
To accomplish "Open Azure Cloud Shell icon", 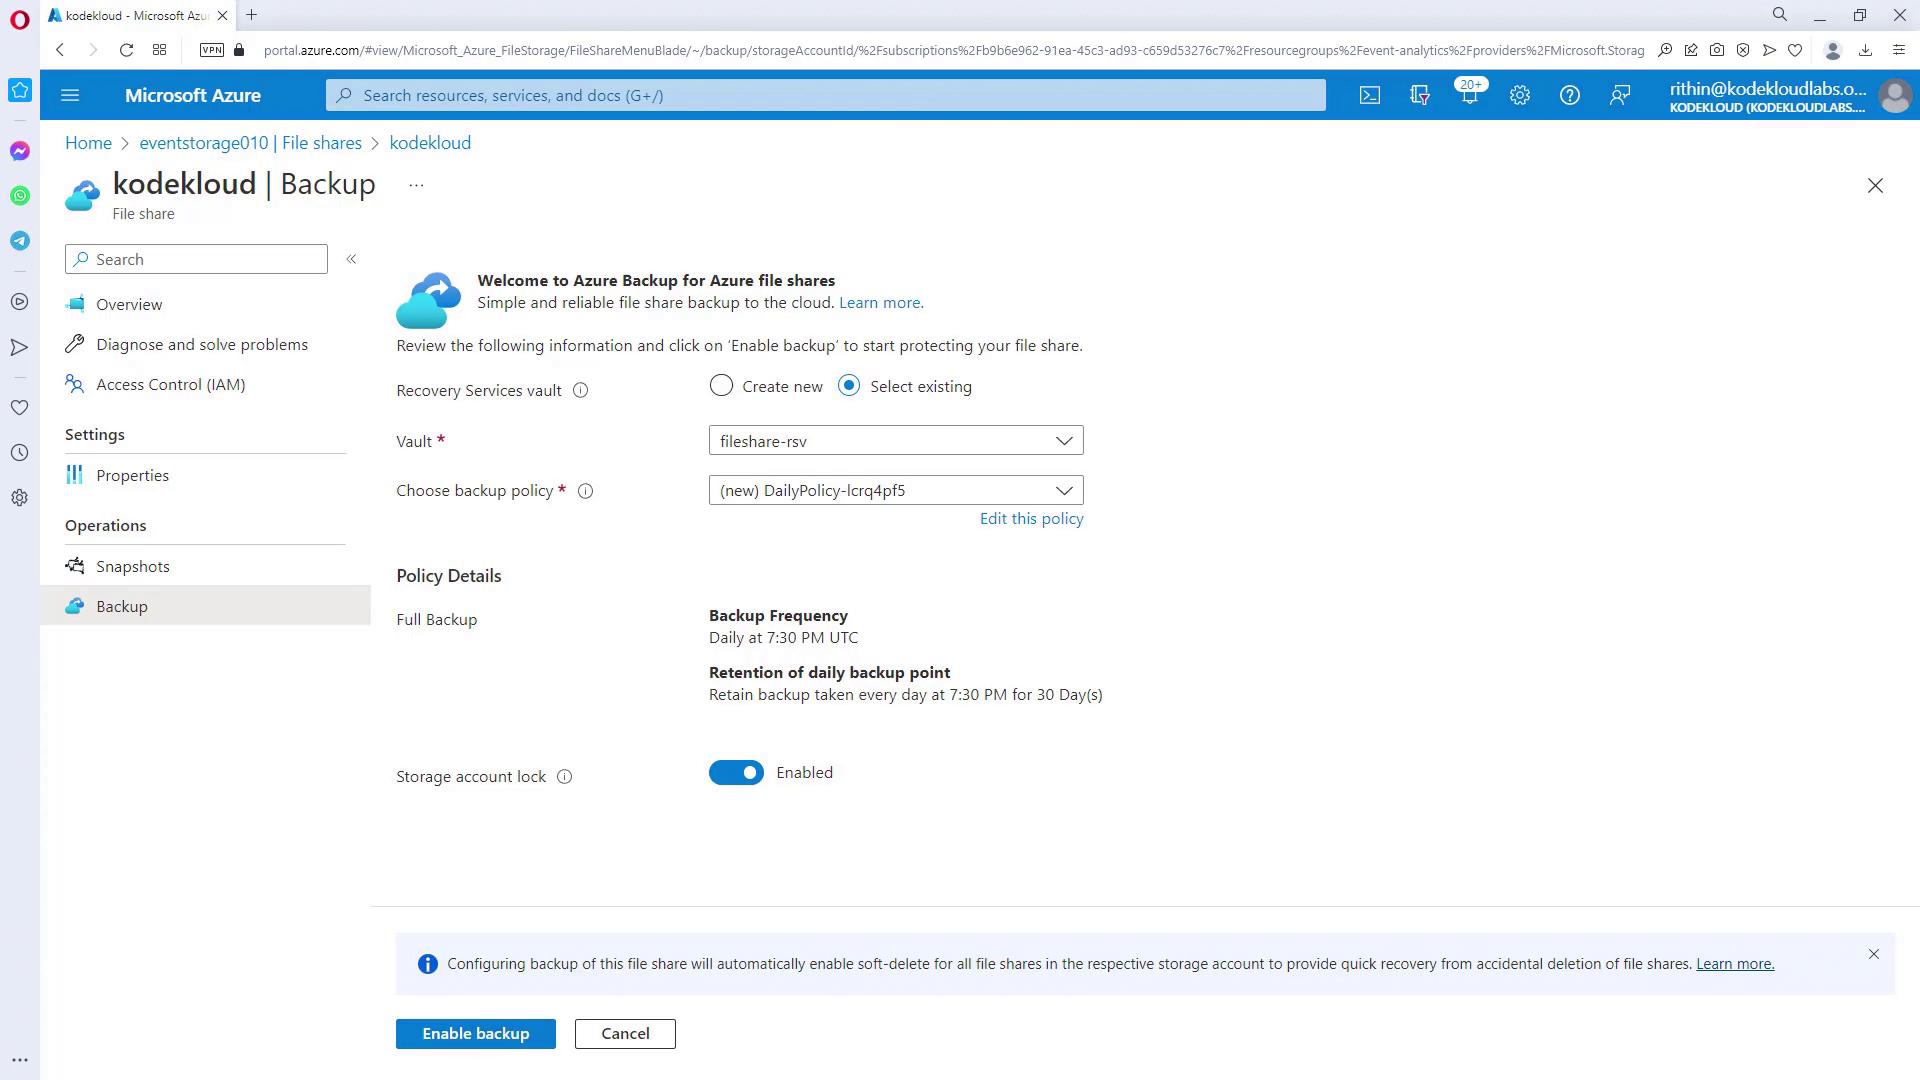I will click(1369, 95).
